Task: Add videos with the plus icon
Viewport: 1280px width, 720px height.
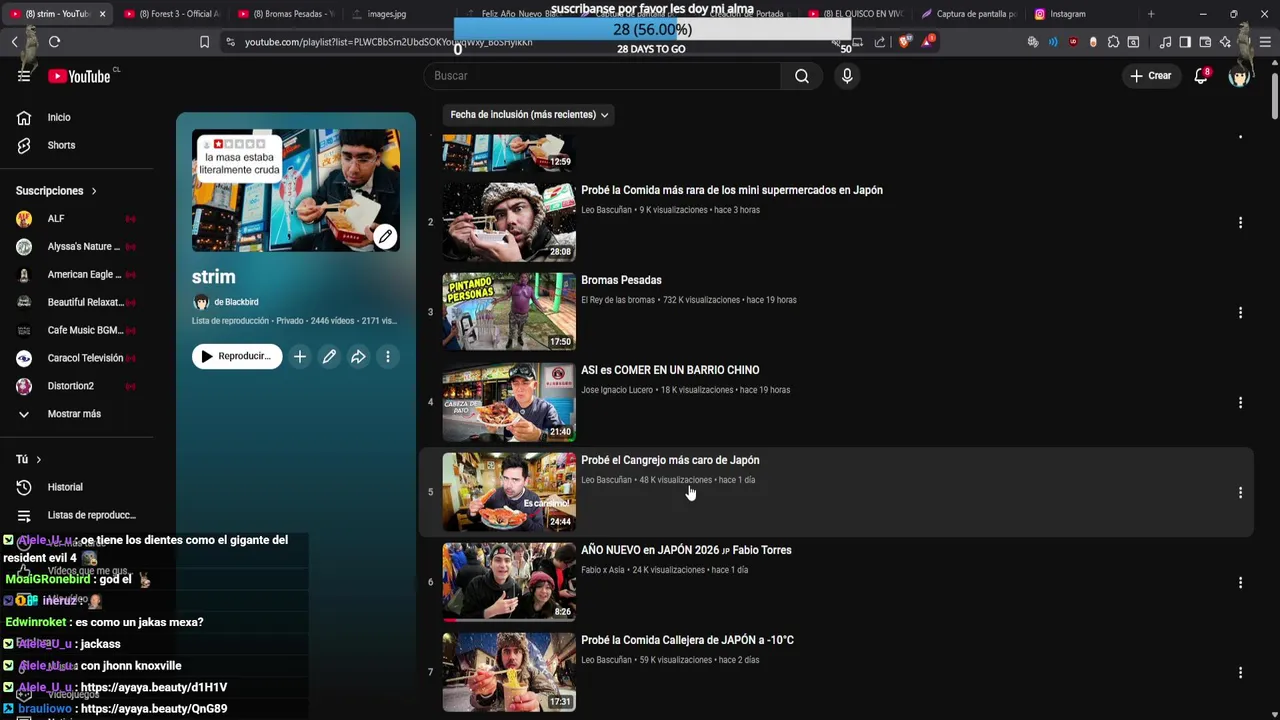Action: 300,357
